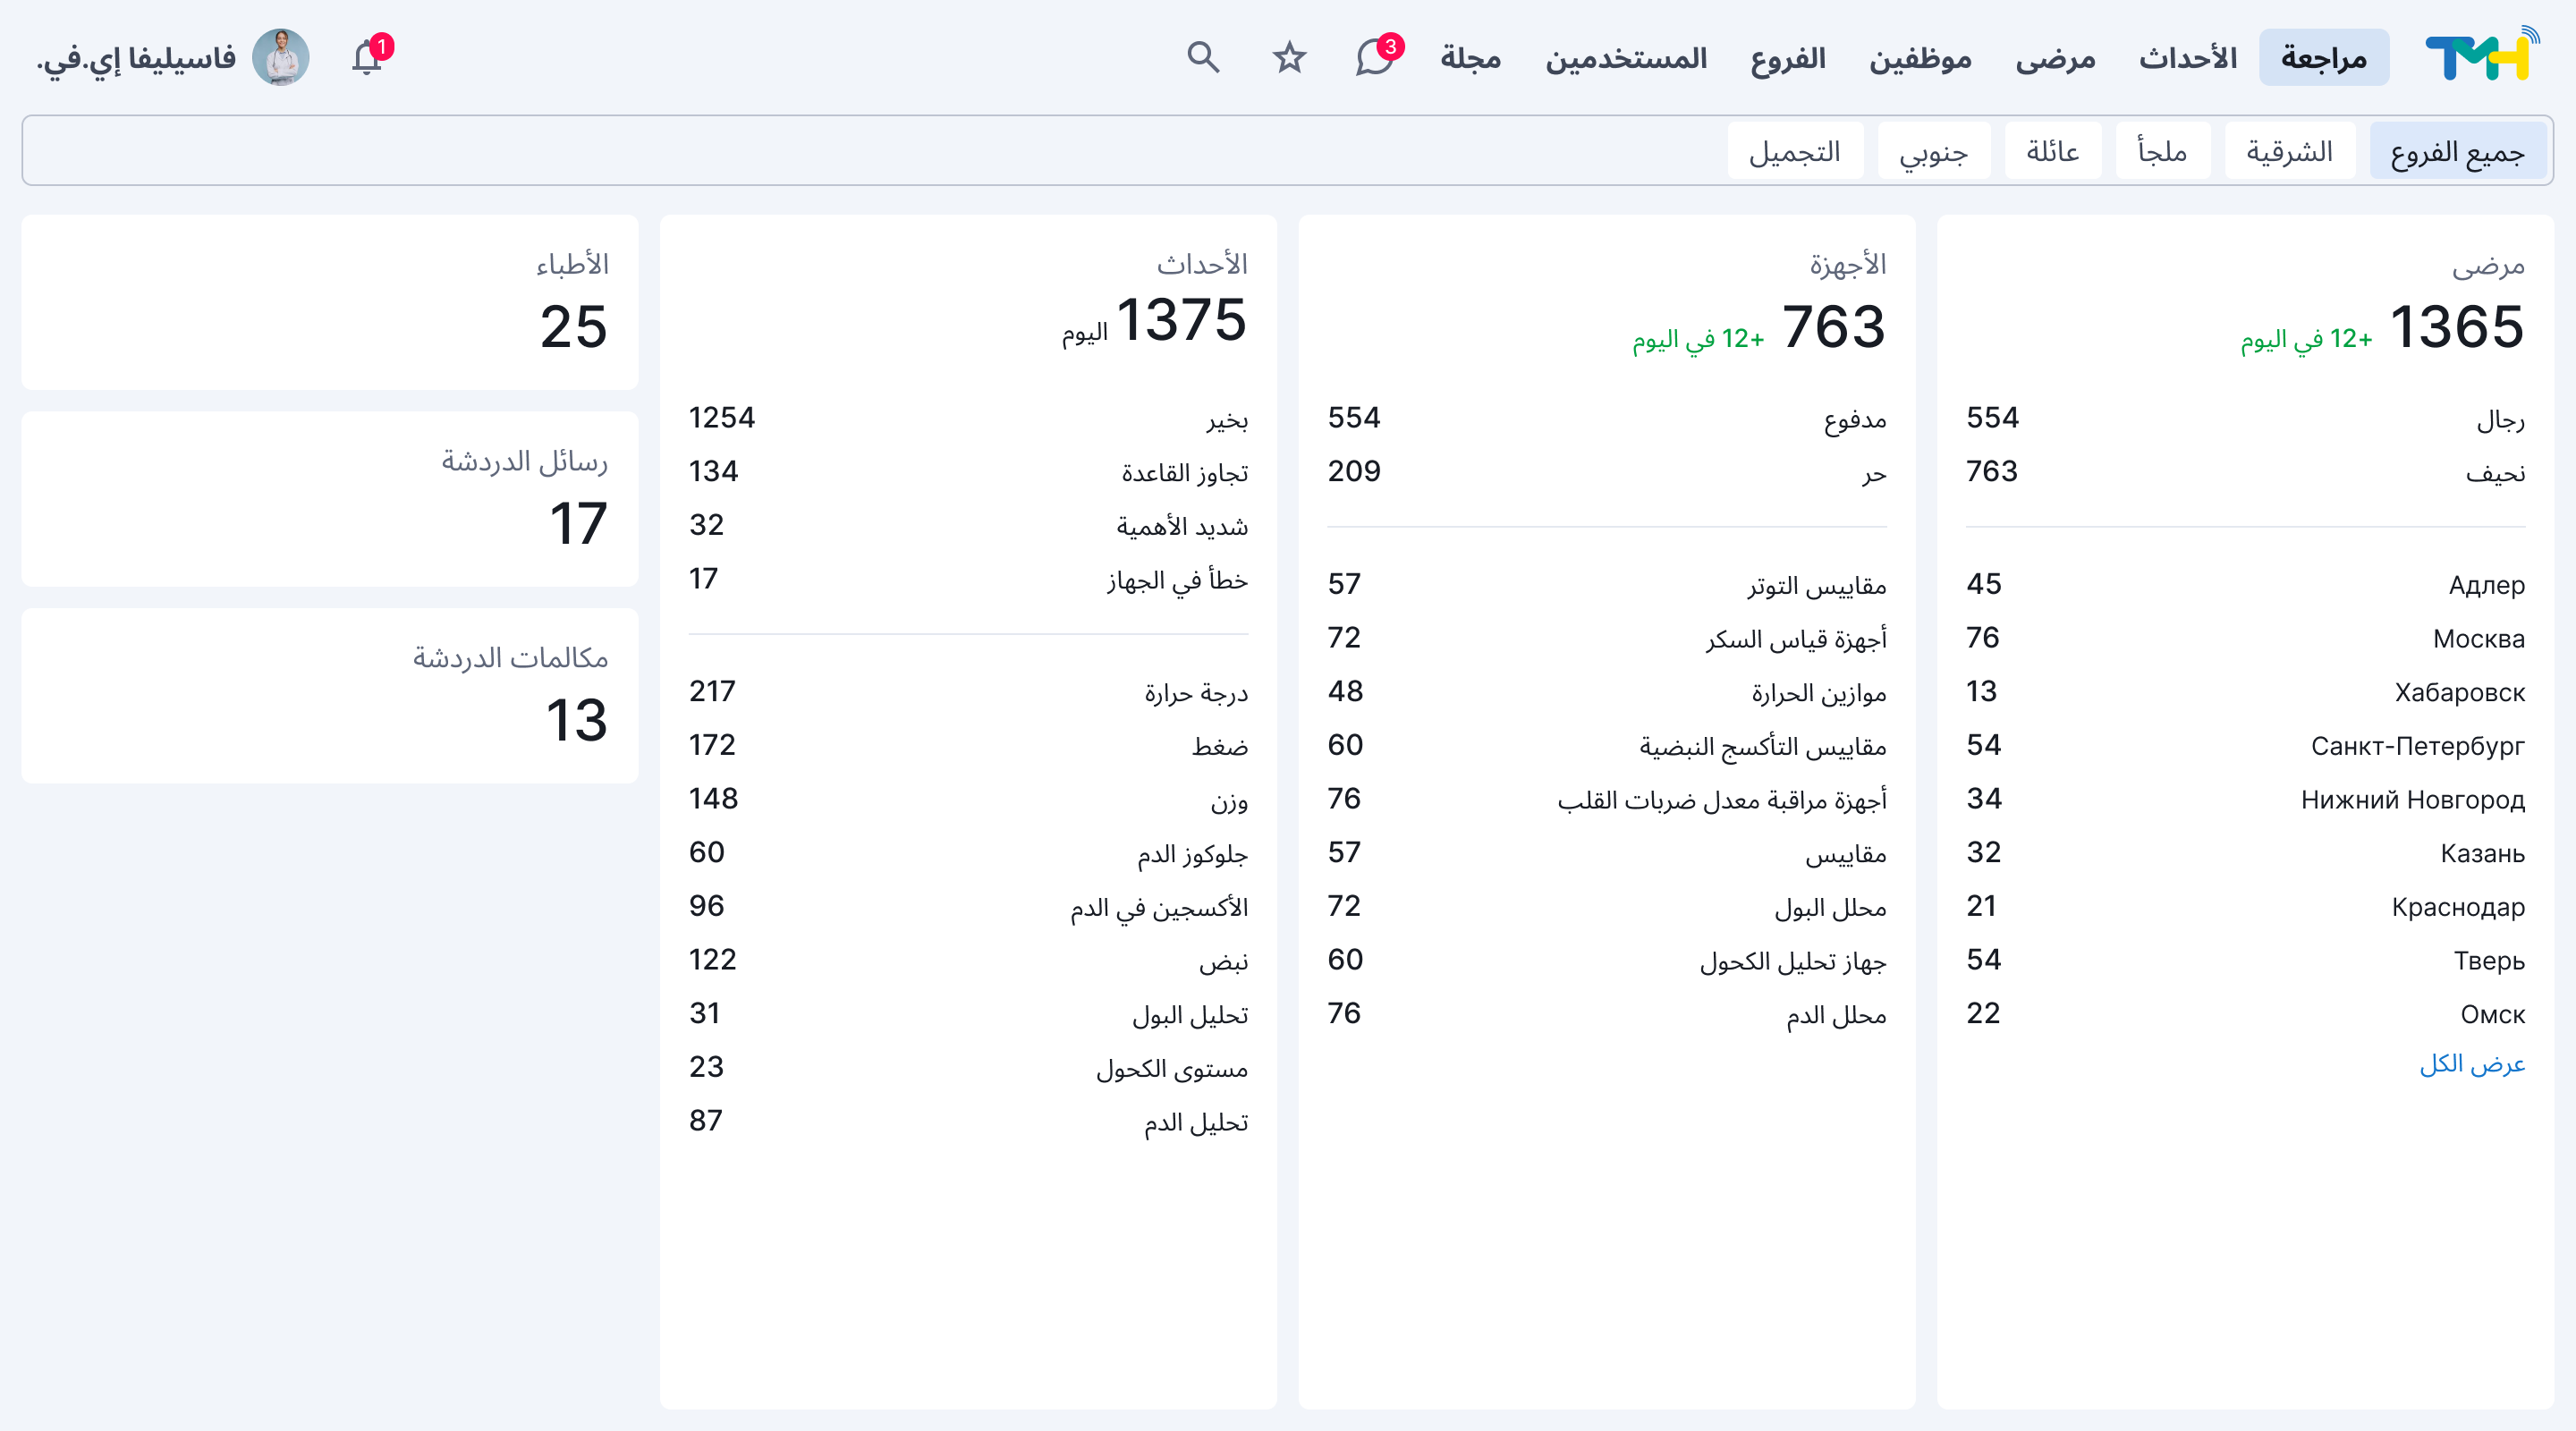Click the رجال row

click(2245, 418)
